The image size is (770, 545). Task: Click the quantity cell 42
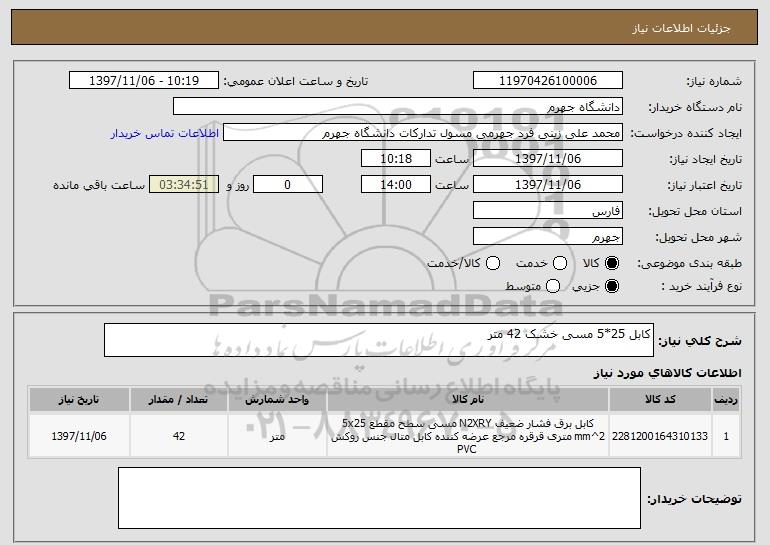(179, 436)
